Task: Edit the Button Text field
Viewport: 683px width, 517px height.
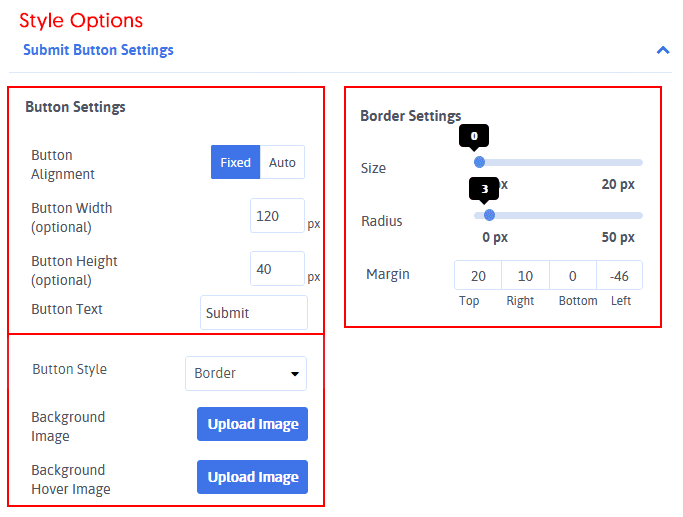Action: click(x=253, y=313)
